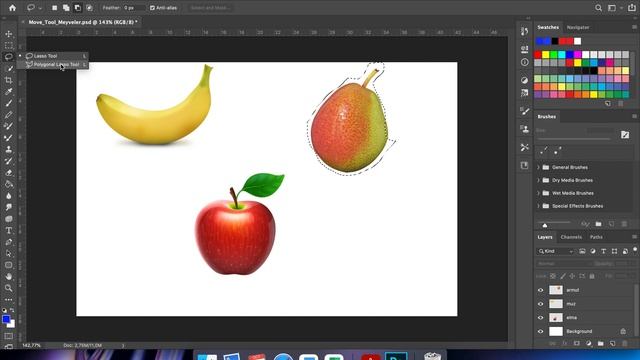Switch to the Channels tab
The height and width of the screenshot is (360, 640).
click(571, 237)
